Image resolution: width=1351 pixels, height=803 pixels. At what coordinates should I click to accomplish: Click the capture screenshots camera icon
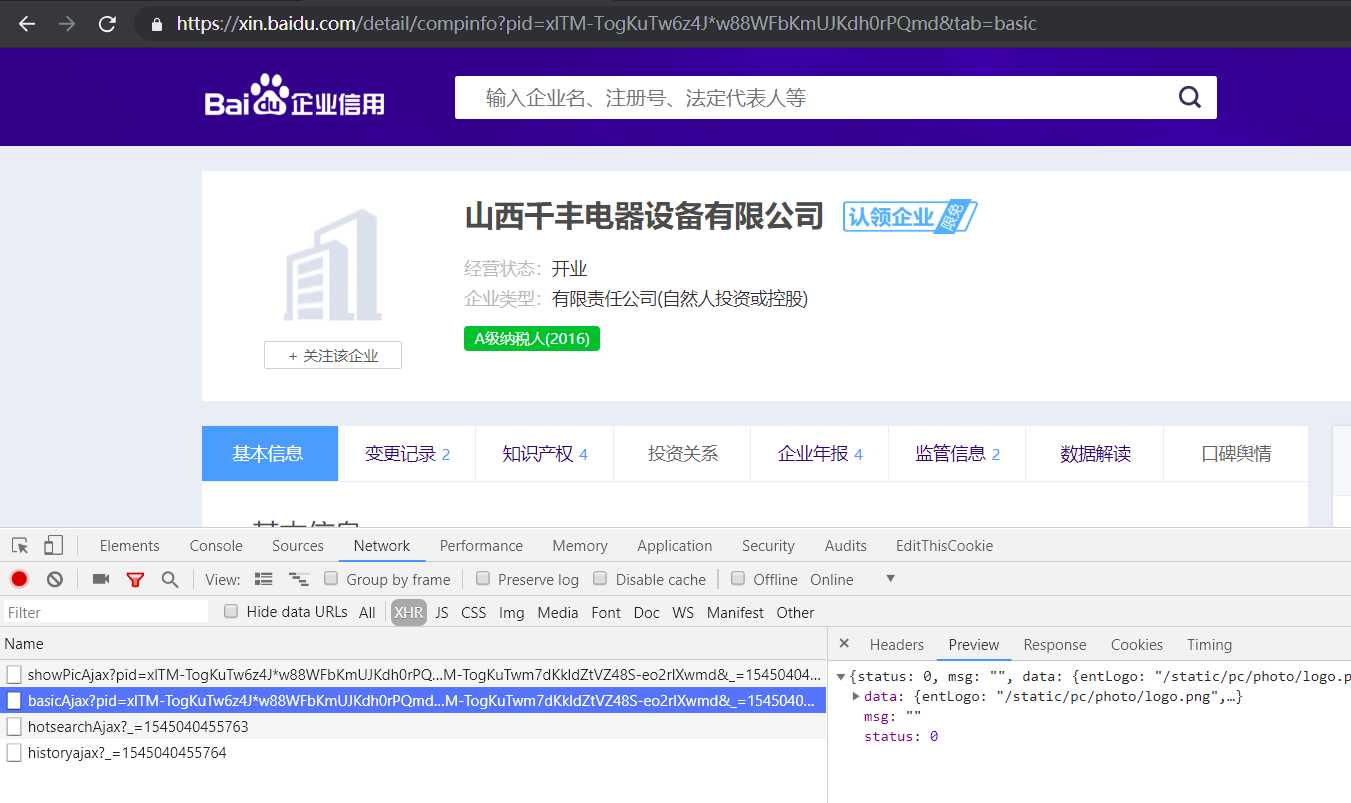(100, 579)
